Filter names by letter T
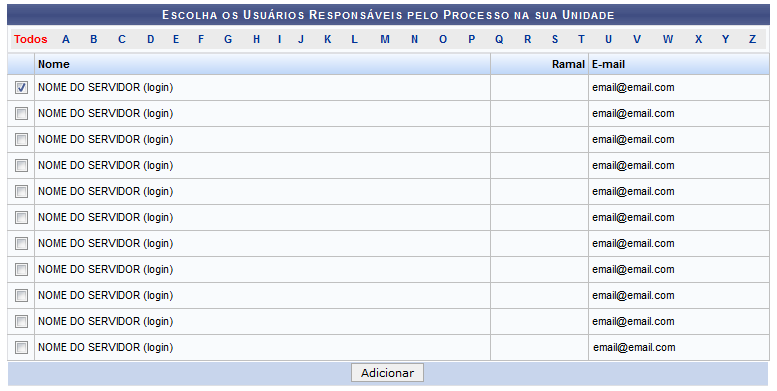Screen dimensions: 777x391 pos(581,39)
